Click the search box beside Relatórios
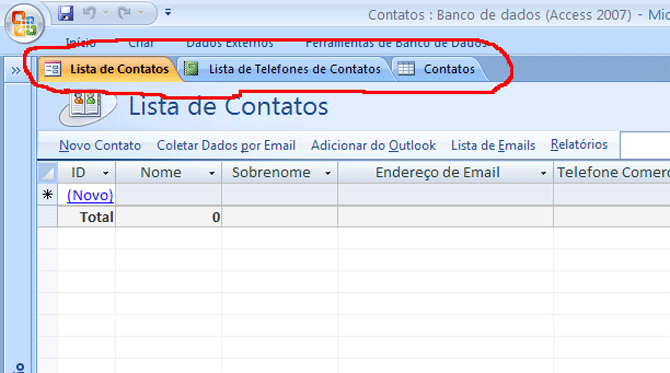Screen dimensions: 670x373 (x=645, y=145)
